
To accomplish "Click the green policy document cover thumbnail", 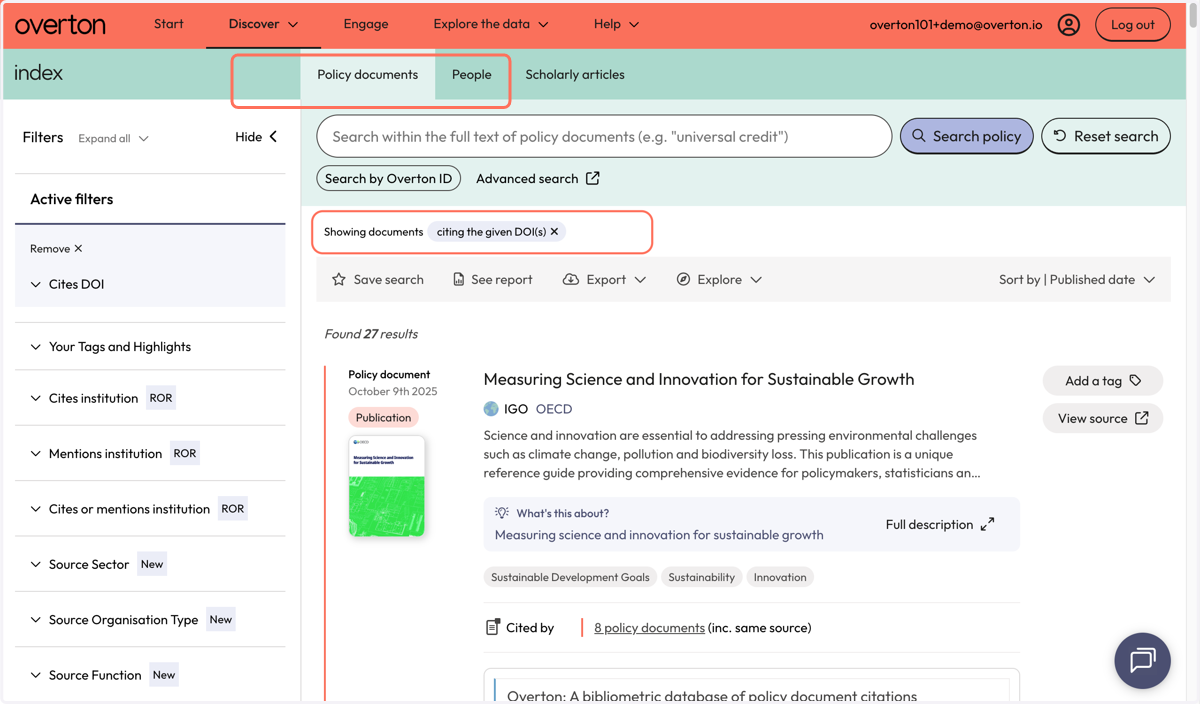I will (x=387, y=485).
